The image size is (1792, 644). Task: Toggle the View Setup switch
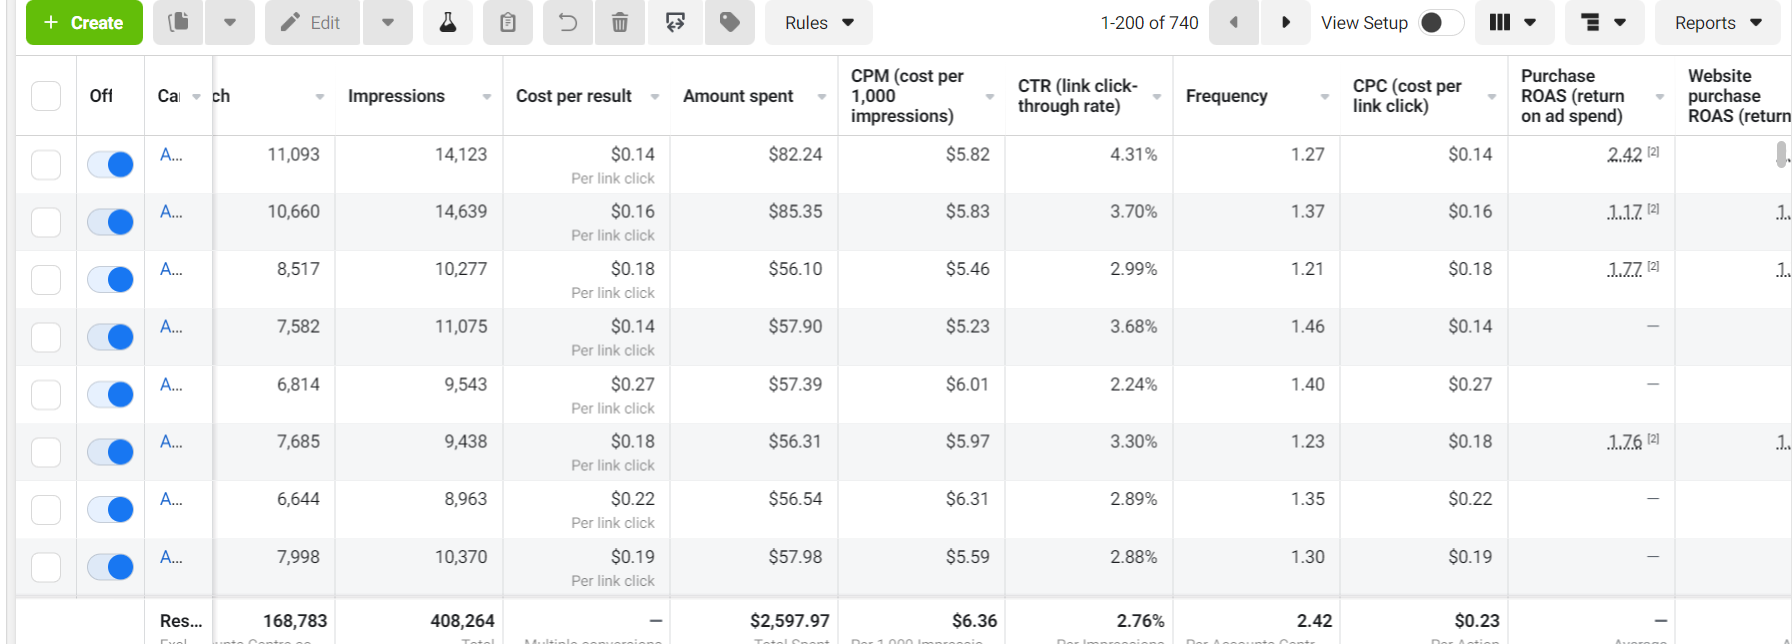pos(1440,22)
